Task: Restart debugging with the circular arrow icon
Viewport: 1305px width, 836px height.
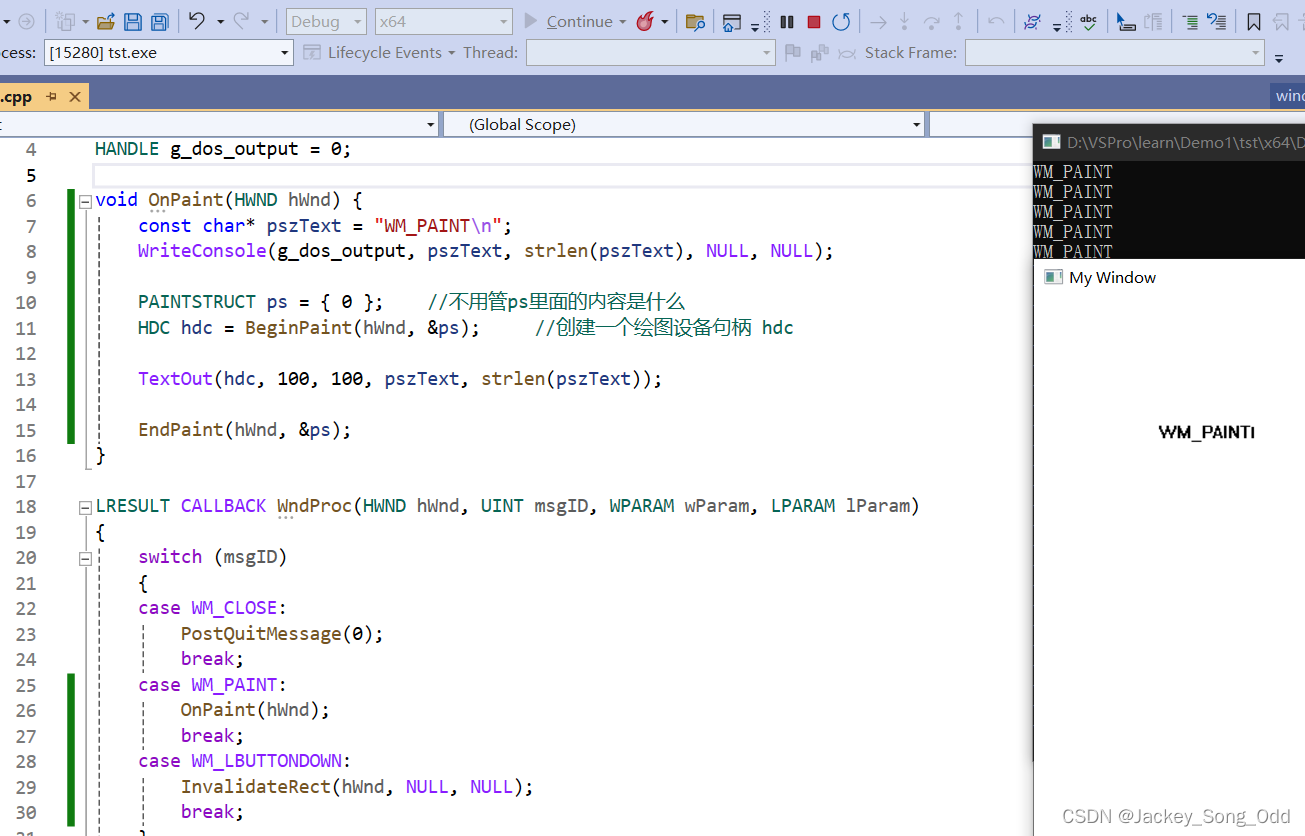Action: point(841,21)
